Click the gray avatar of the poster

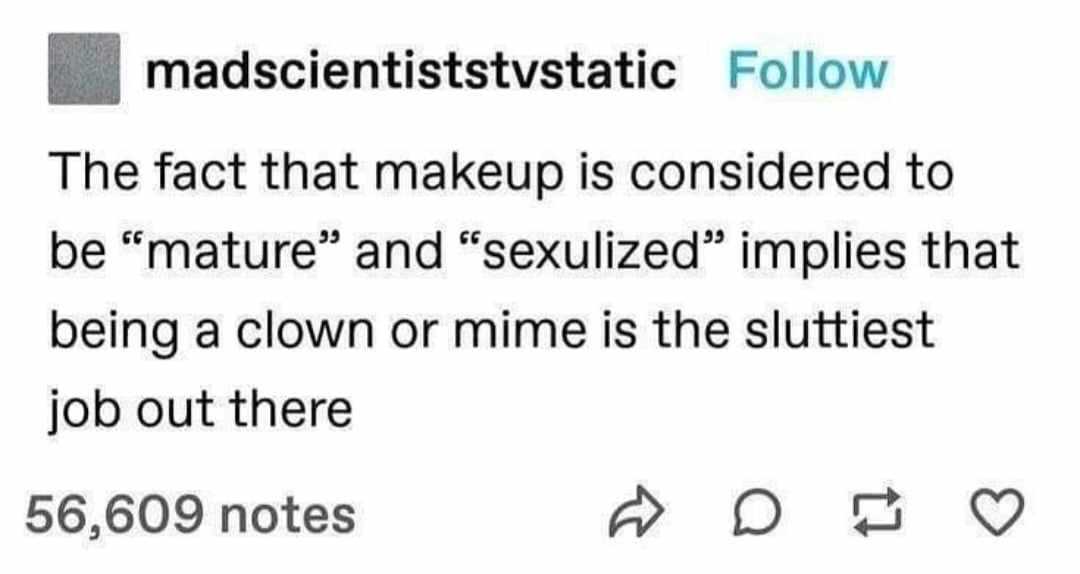tap(84, 69)
